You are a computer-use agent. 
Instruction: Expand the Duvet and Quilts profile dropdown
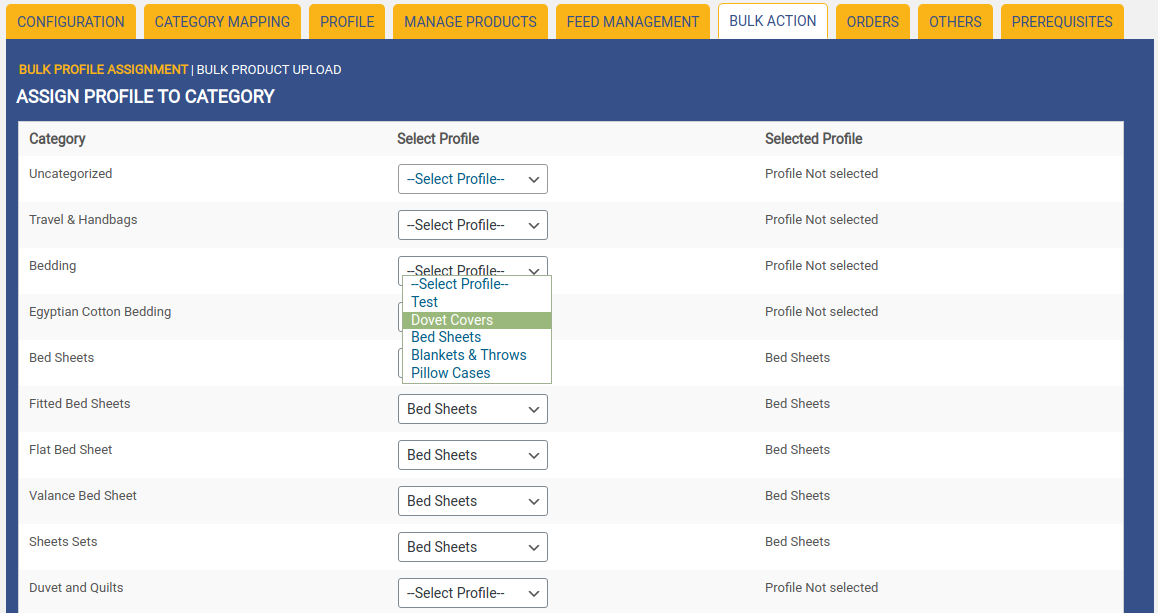(x=472, y=593)
